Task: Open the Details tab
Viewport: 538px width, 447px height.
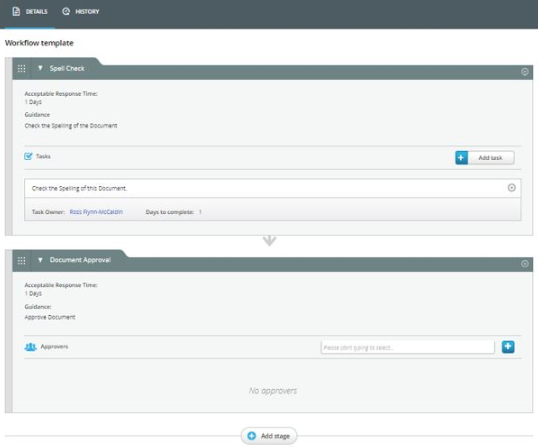Action: (30, 12)
